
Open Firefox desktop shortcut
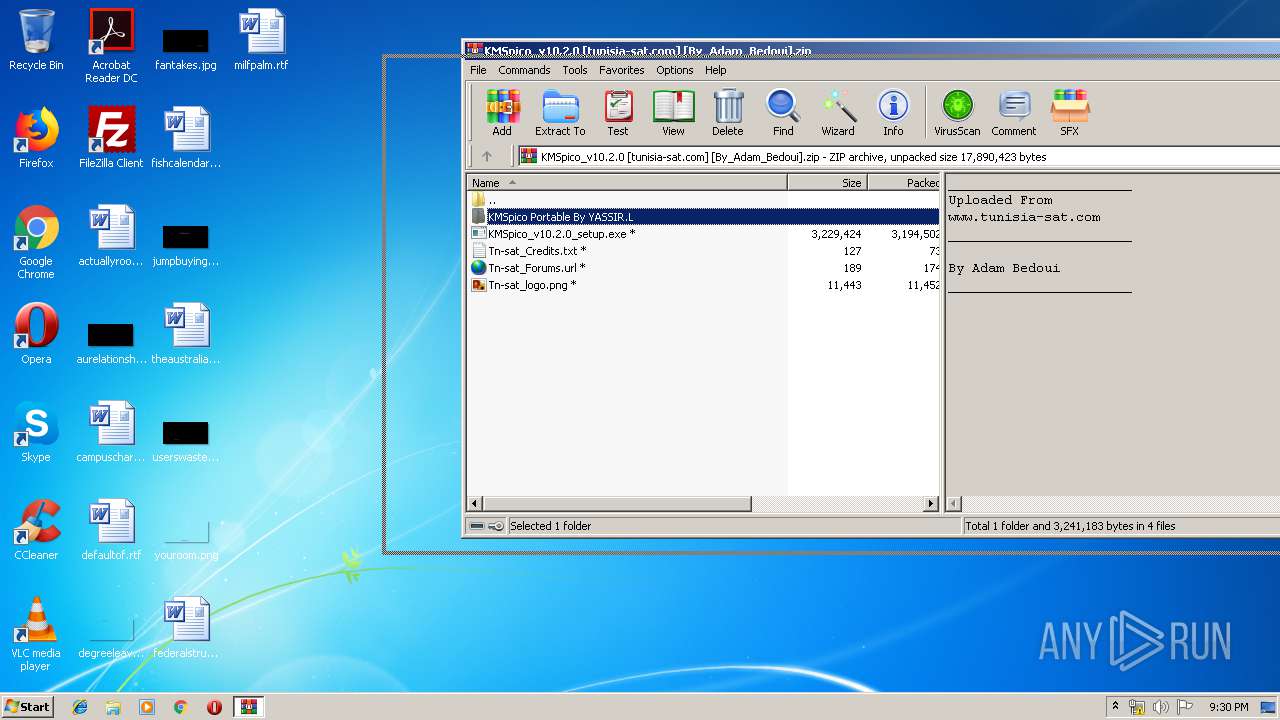[x=36, y=138]
